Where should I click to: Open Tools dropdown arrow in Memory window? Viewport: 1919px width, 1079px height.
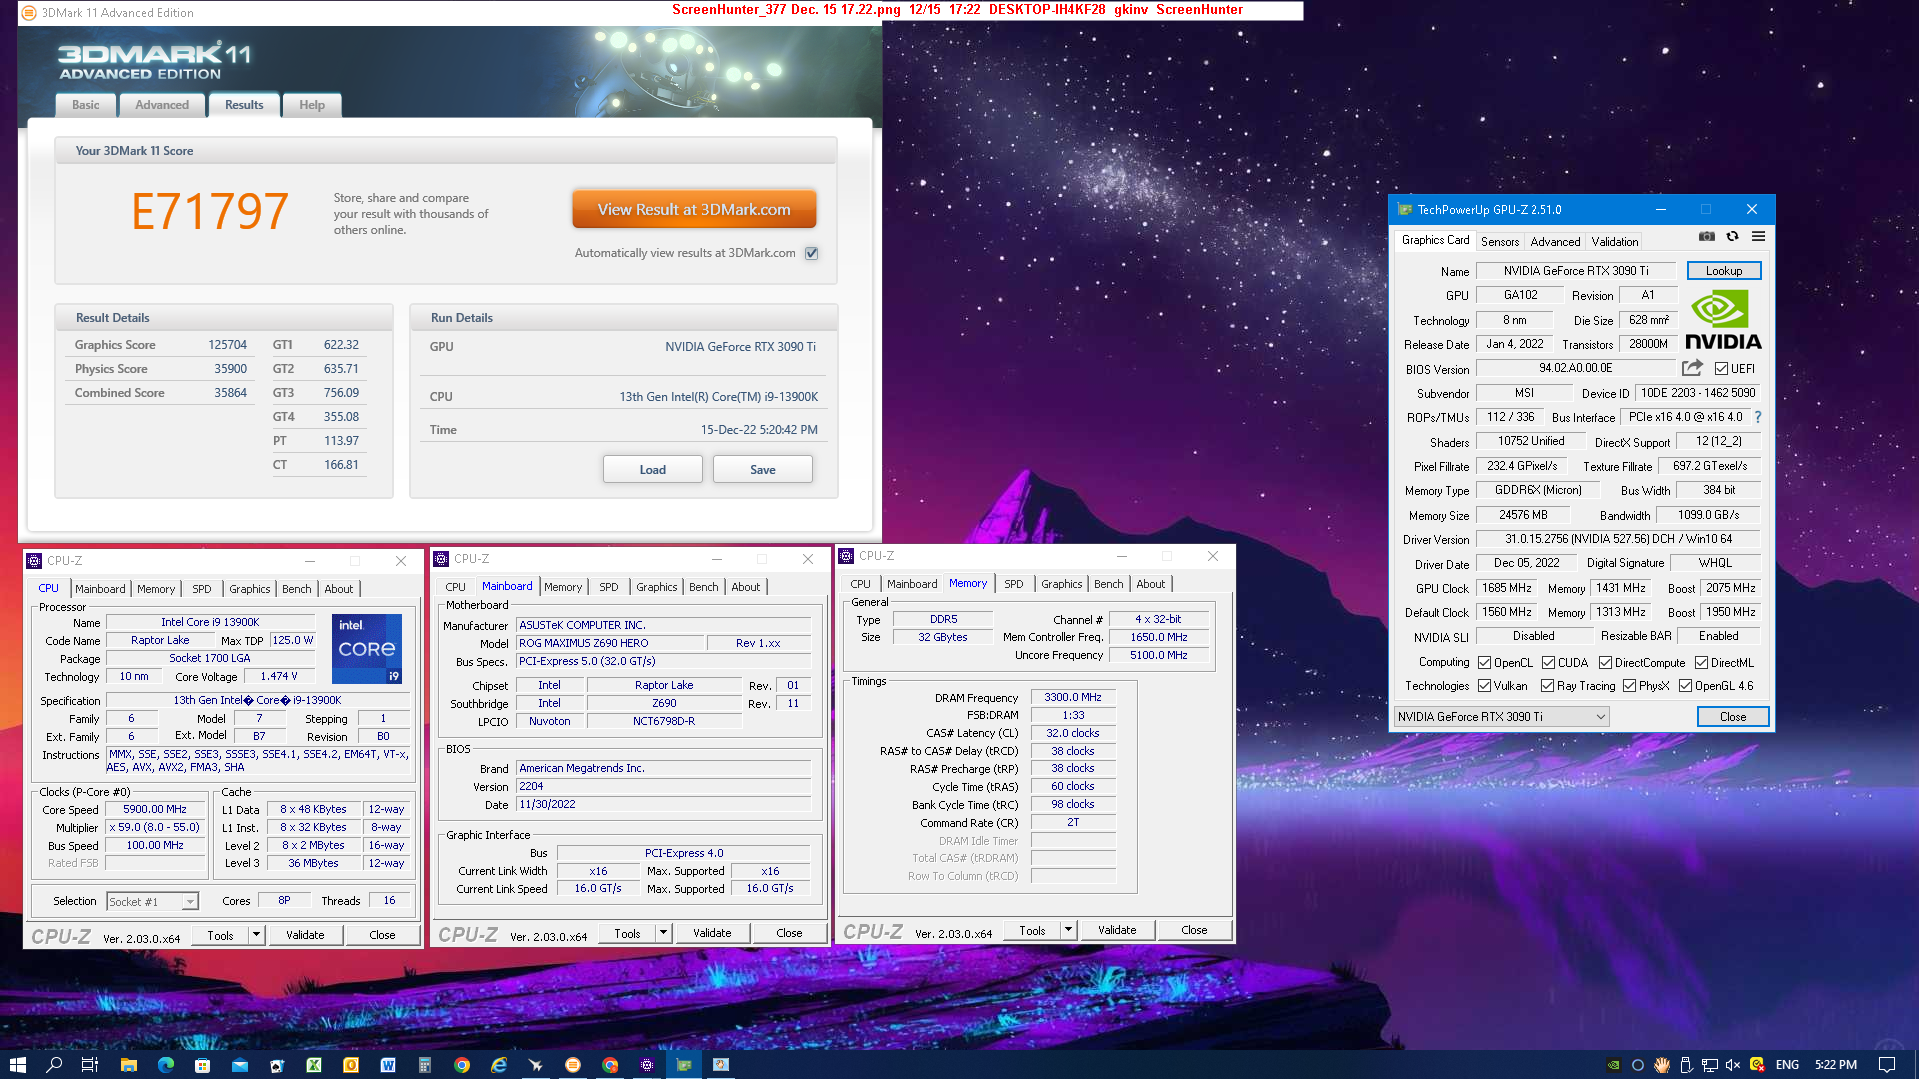click(x=1068, y=930)
